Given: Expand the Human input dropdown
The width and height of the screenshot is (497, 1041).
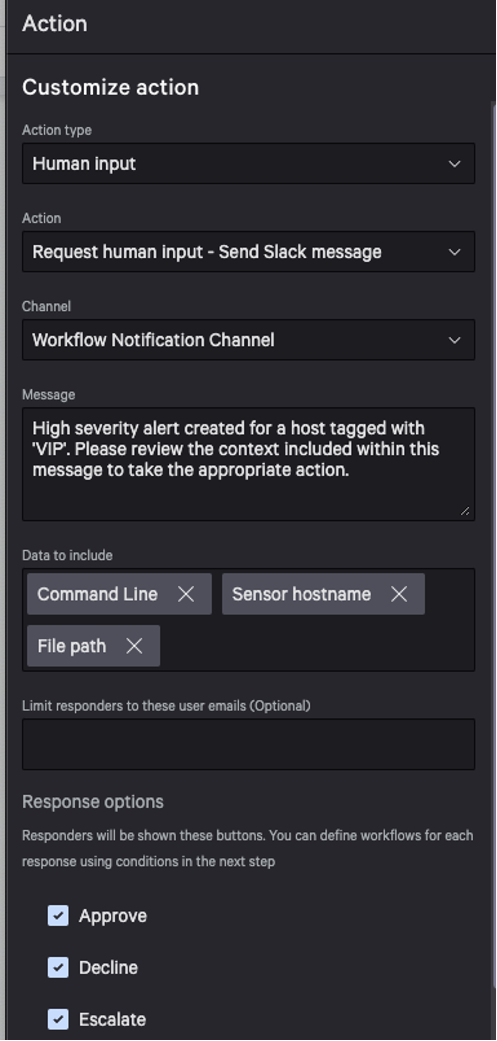Looking at the screenshot, I should pyautogui.click(x=248, y=163).
